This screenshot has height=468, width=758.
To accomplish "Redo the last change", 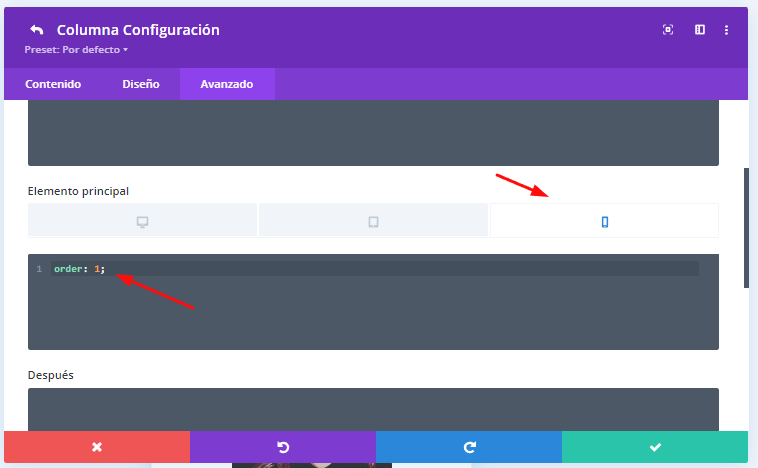I will coord(469,447).
